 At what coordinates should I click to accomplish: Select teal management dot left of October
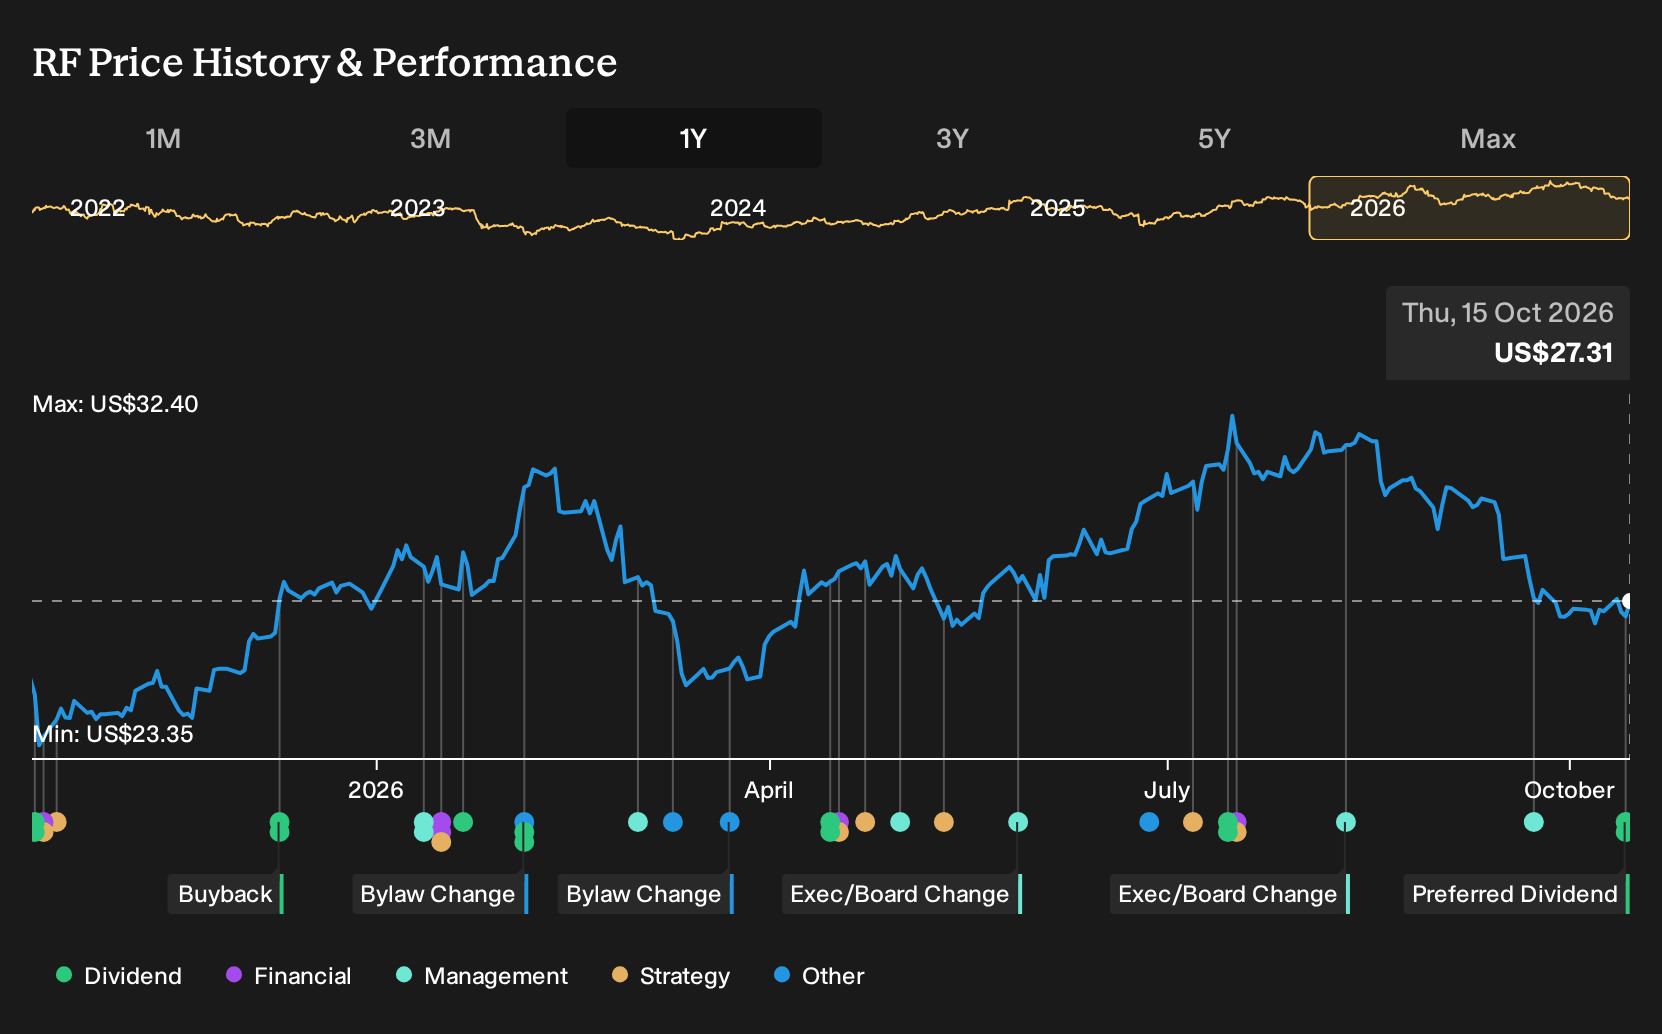coord(1533,822)
